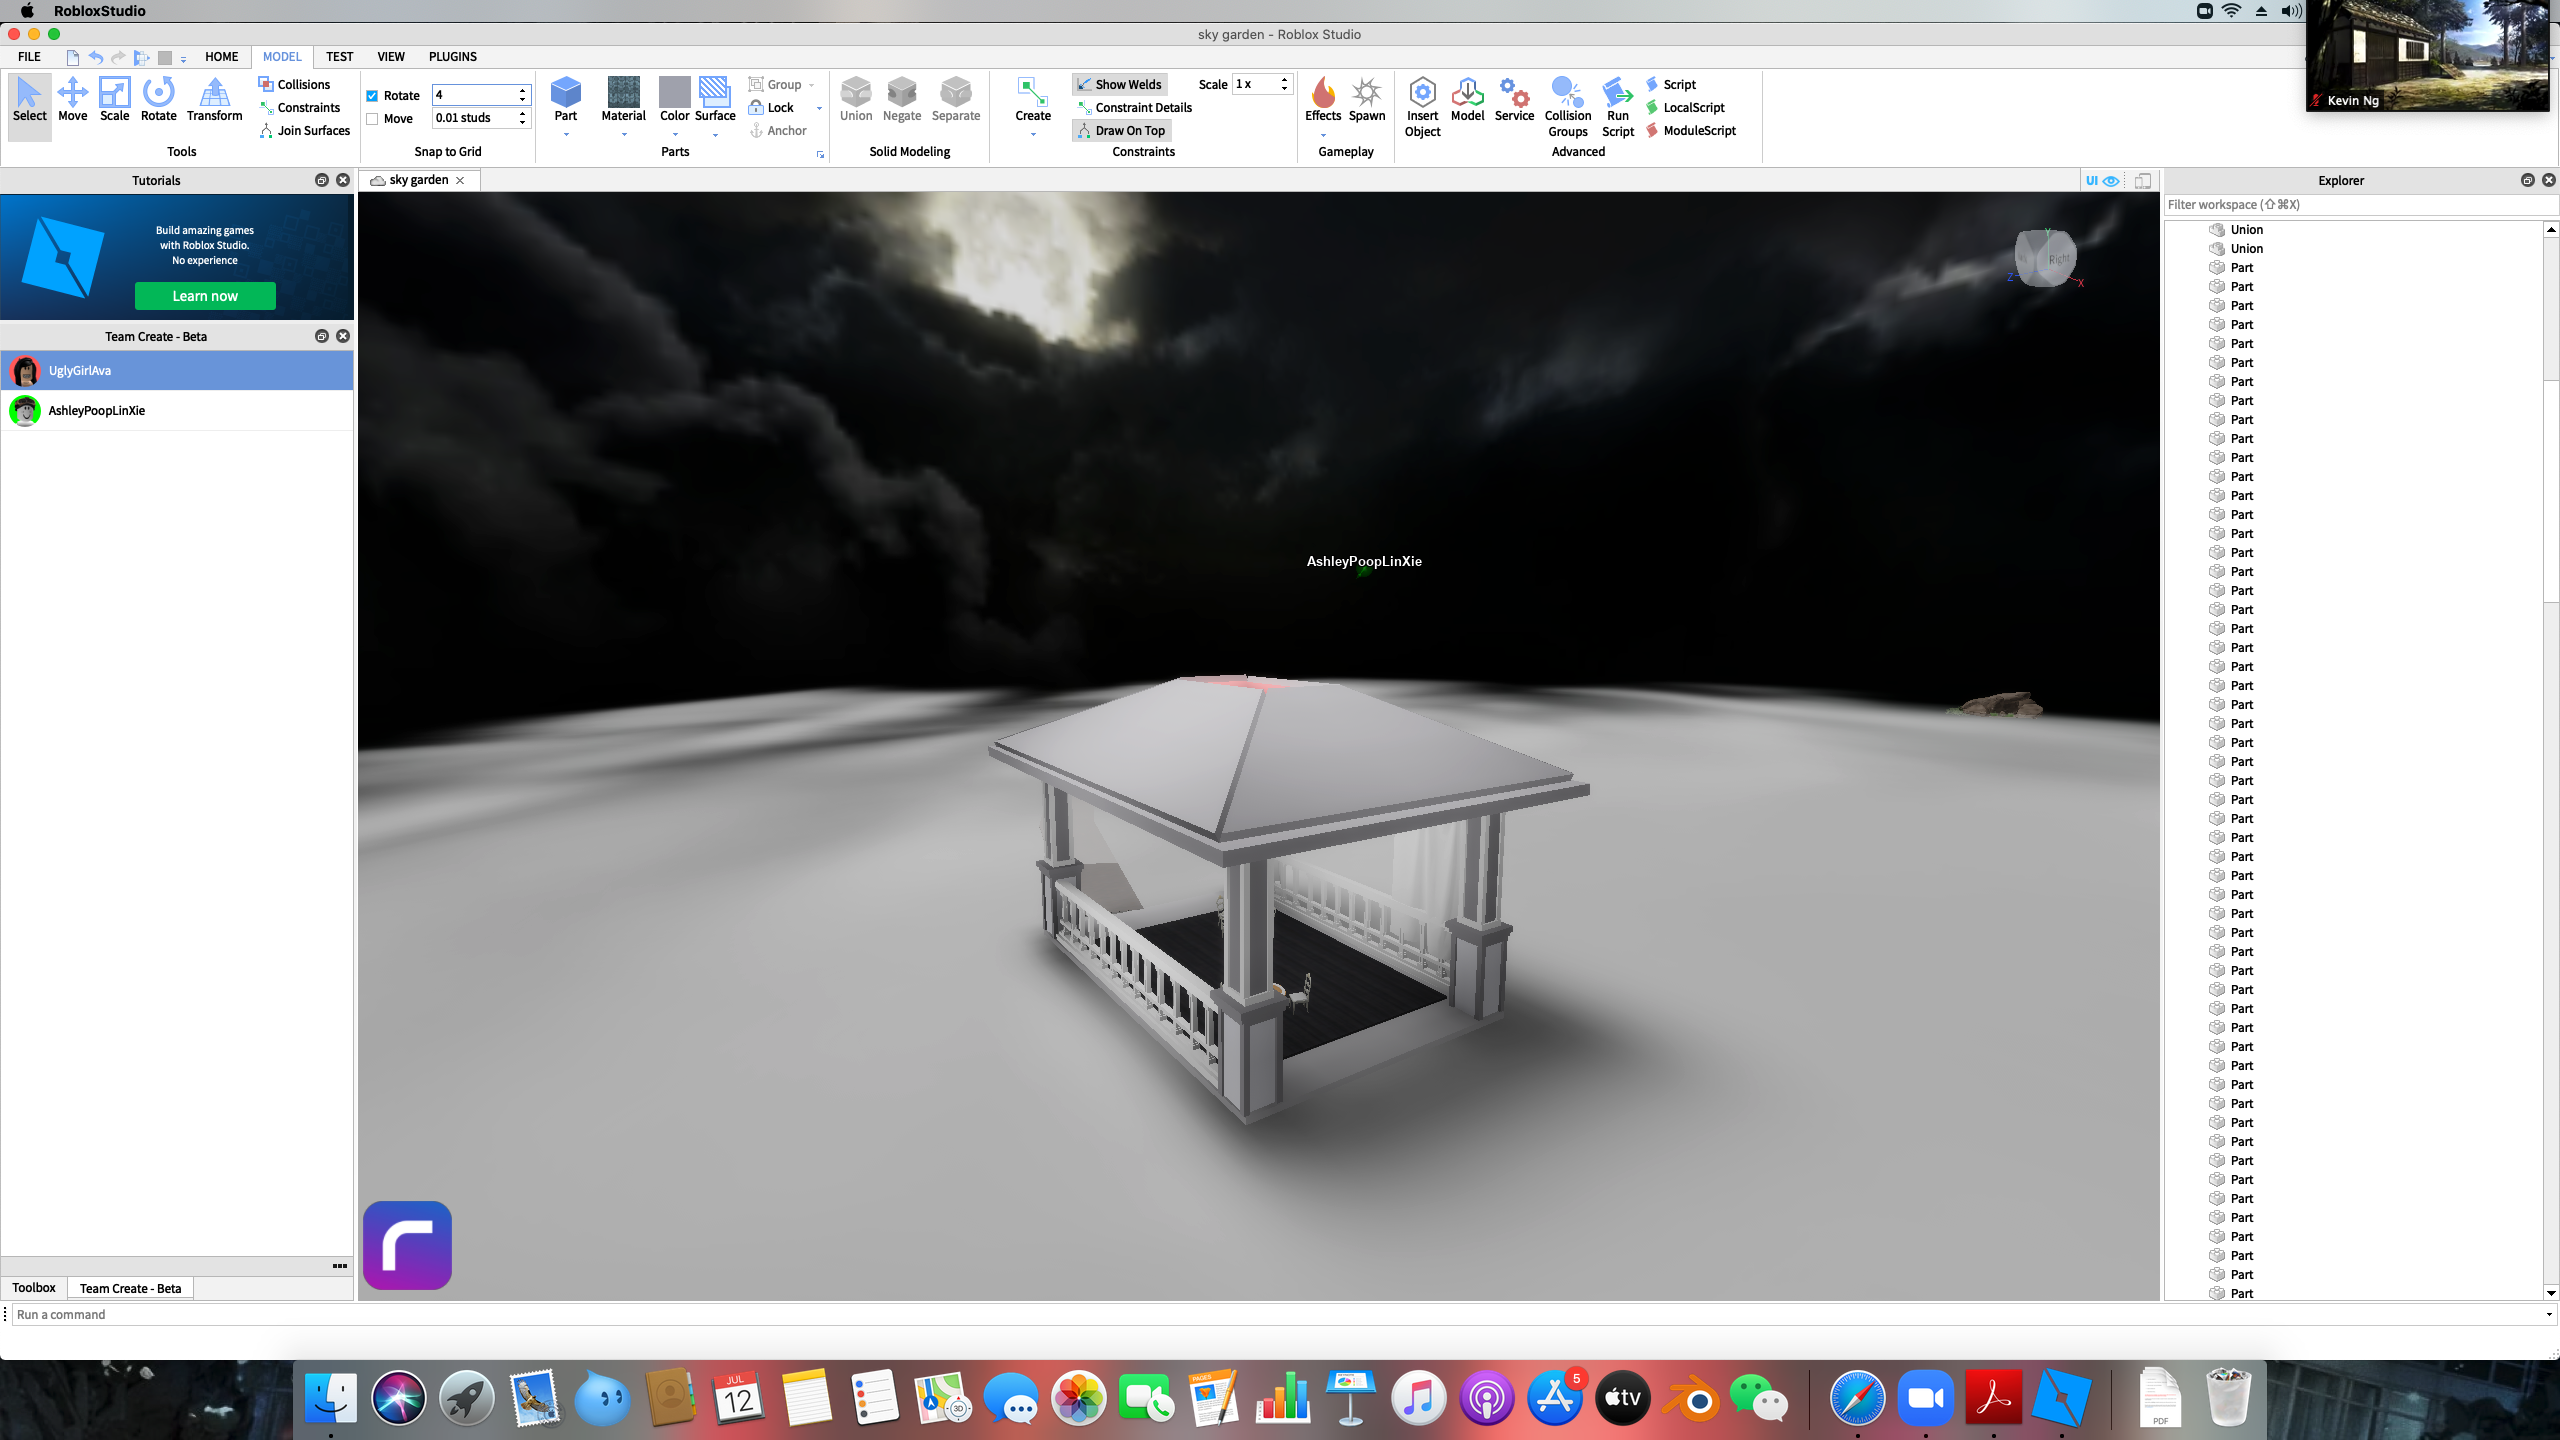Open the Create constraint dropdown
Screen dimensions: 2560x1440
pos(1033,135)
